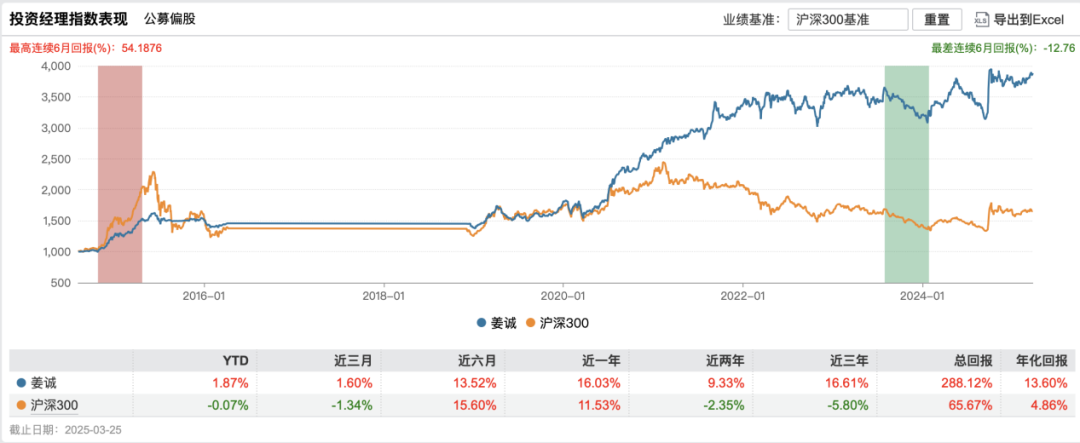
Task: Click the blue dot beside 姜诚 in the legend
Action: point(481,323)
